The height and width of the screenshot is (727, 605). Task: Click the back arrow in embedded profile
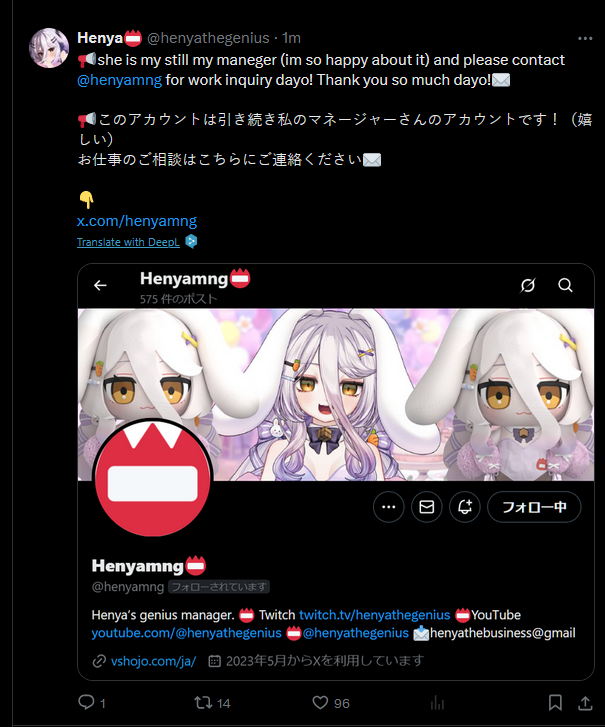[100, 285]
